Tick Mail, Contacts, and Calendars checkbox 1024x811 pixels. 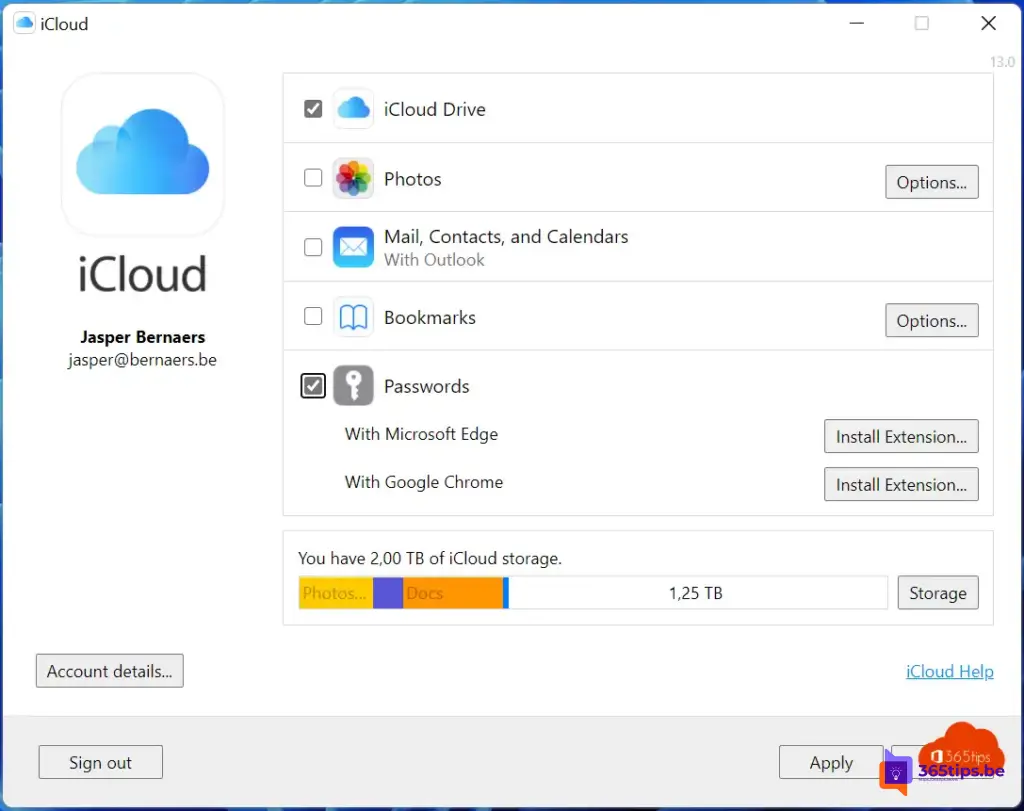point(313,247)
